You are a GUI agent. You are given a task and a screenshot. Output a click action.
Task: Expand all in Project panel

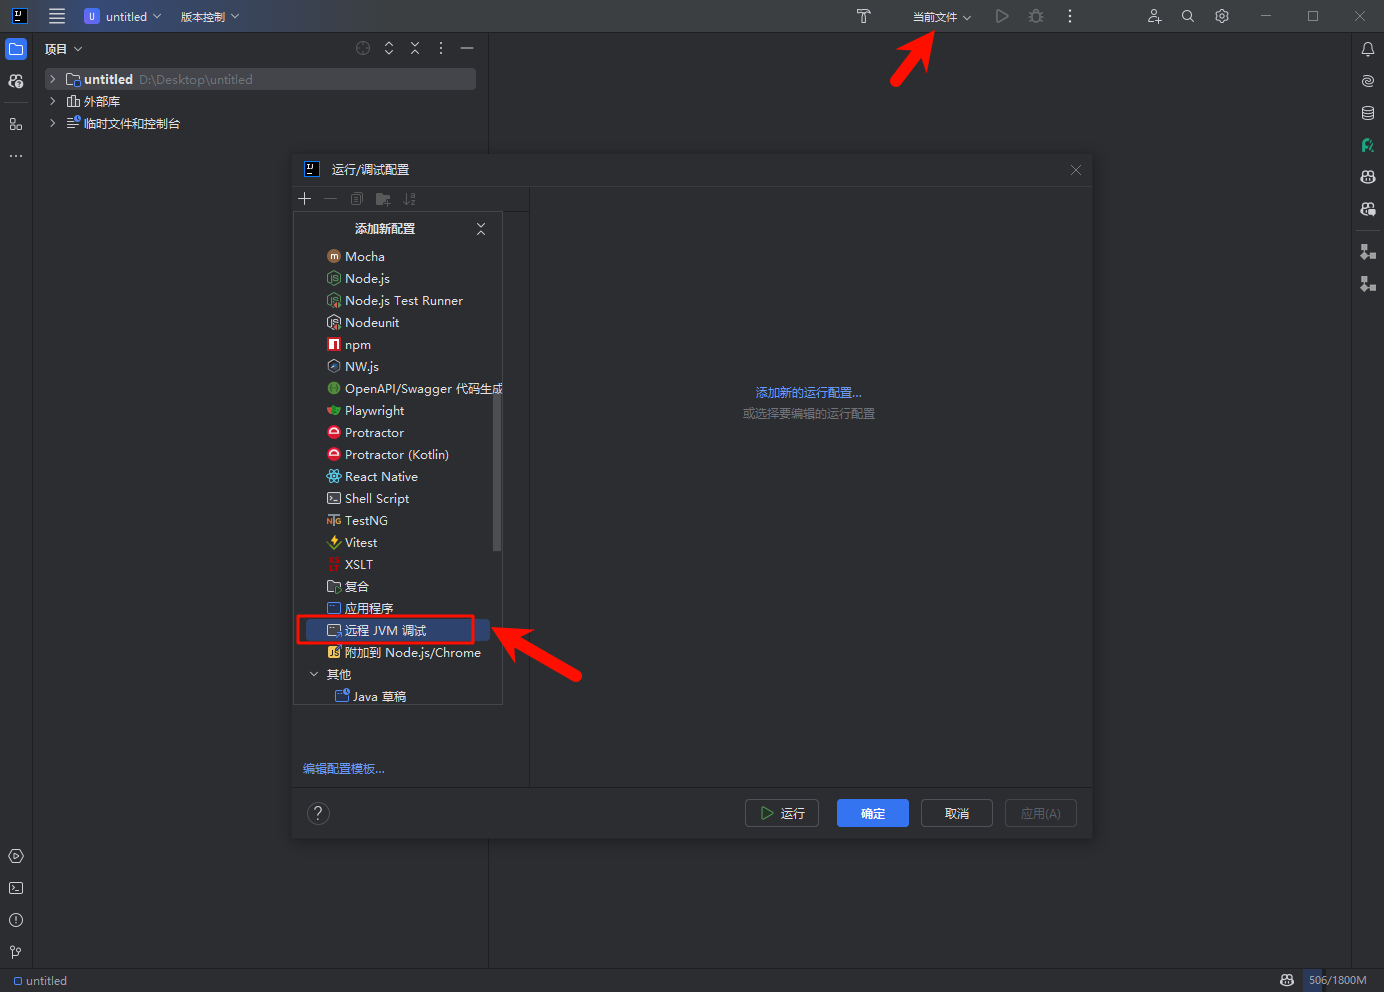tap(389, 48)
